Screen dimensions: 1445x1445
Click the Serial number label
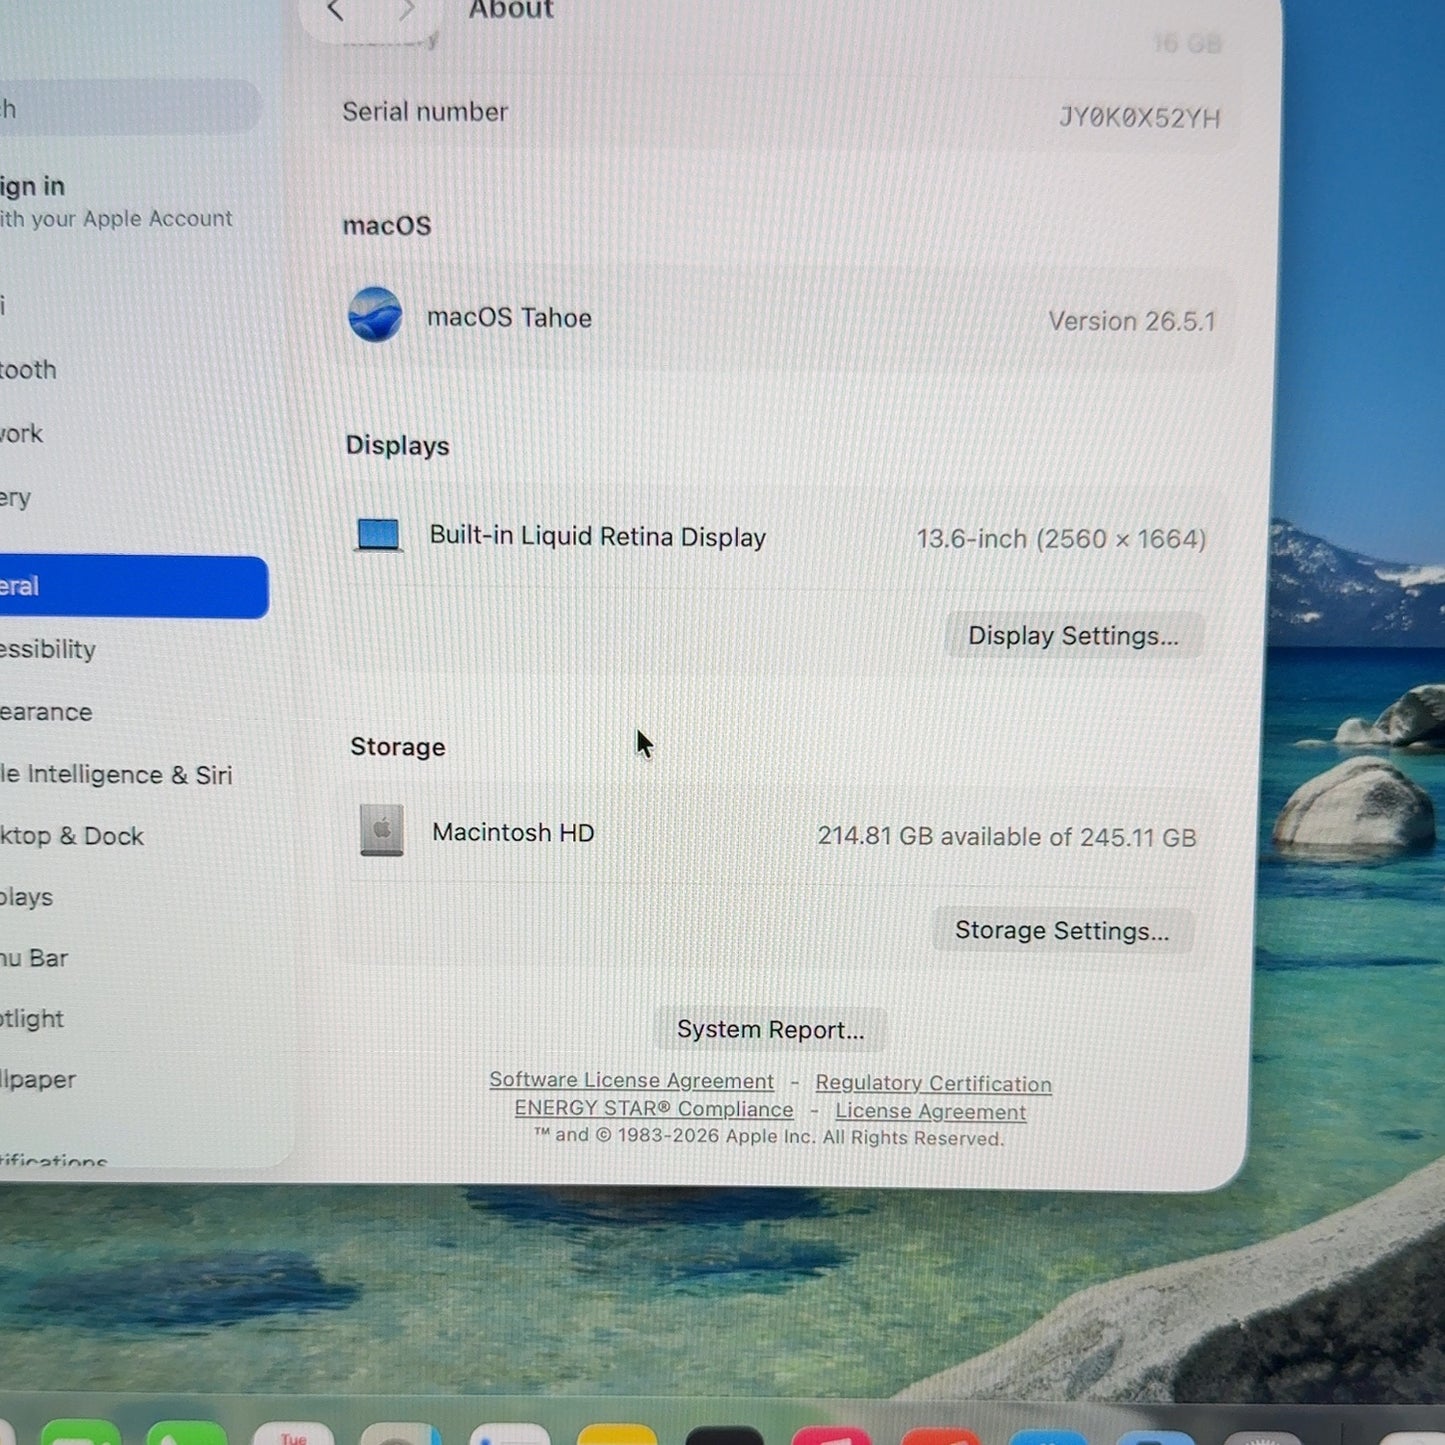tap(425, 112)
